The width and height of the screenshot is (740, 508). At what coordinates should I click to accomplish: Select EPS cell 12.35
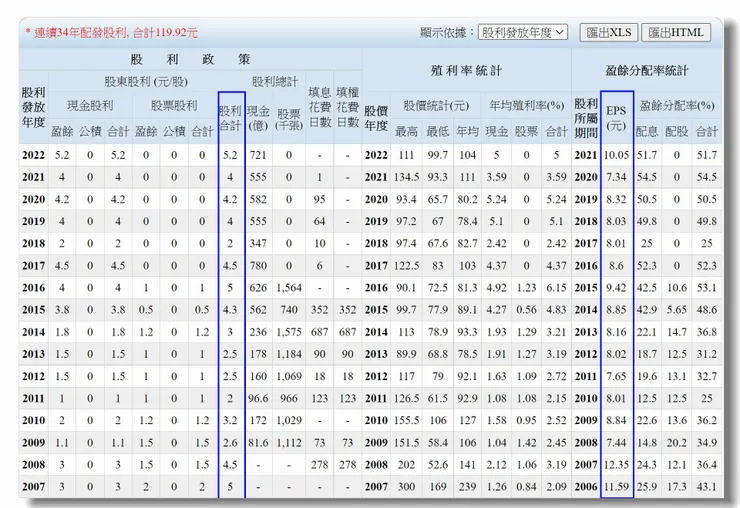(616, 465)
